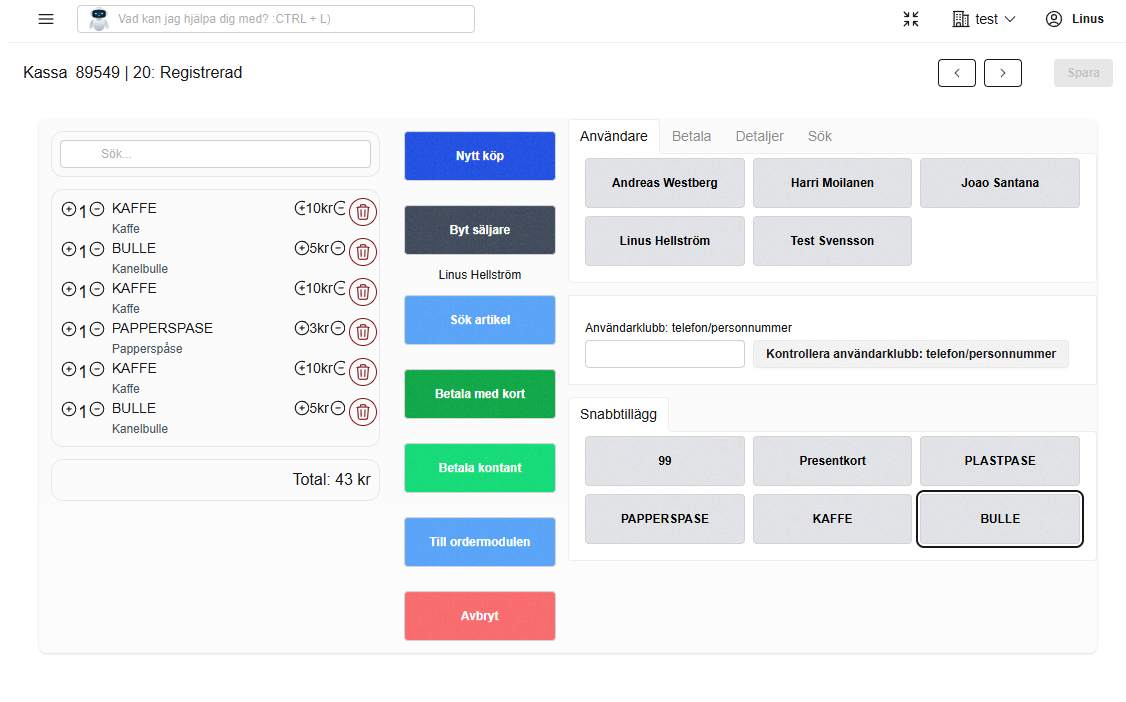The width and height of the screenshot is (1126, 702).
Task: Lower the 3kr price on PAPPERSPASE row
Action: coord(338,329)
